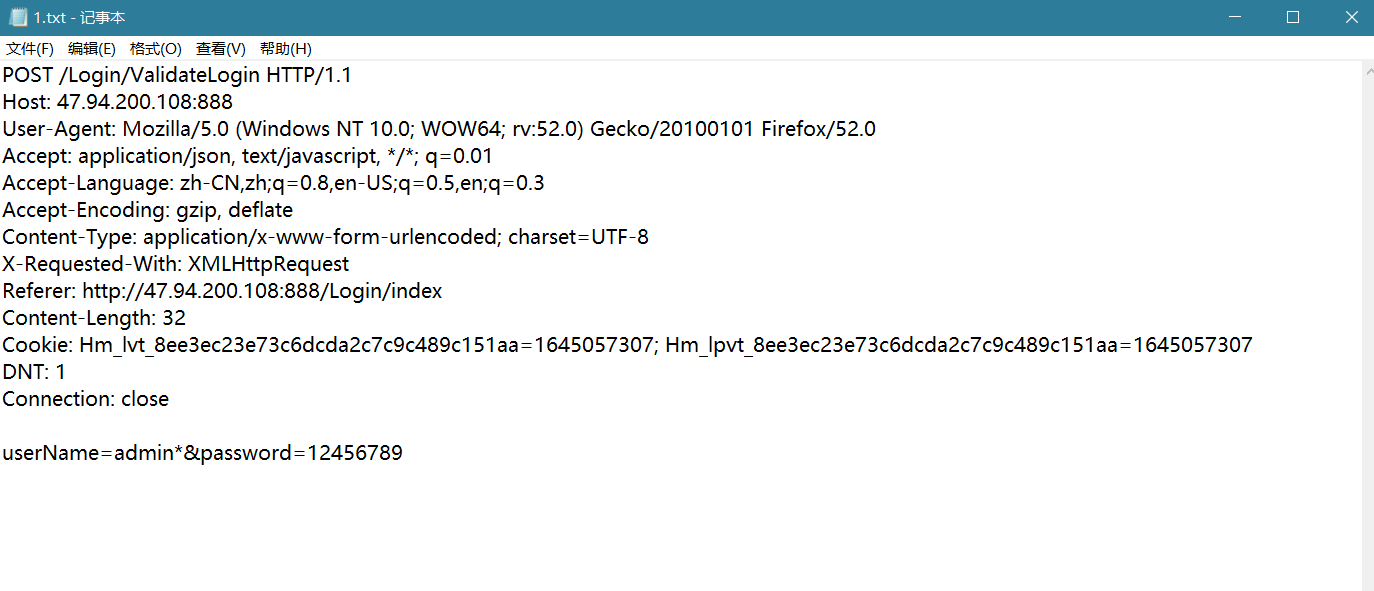Place cursor on the Connection: close line
This screenshot has width=1374, height=591.
(x=85, y=399)
